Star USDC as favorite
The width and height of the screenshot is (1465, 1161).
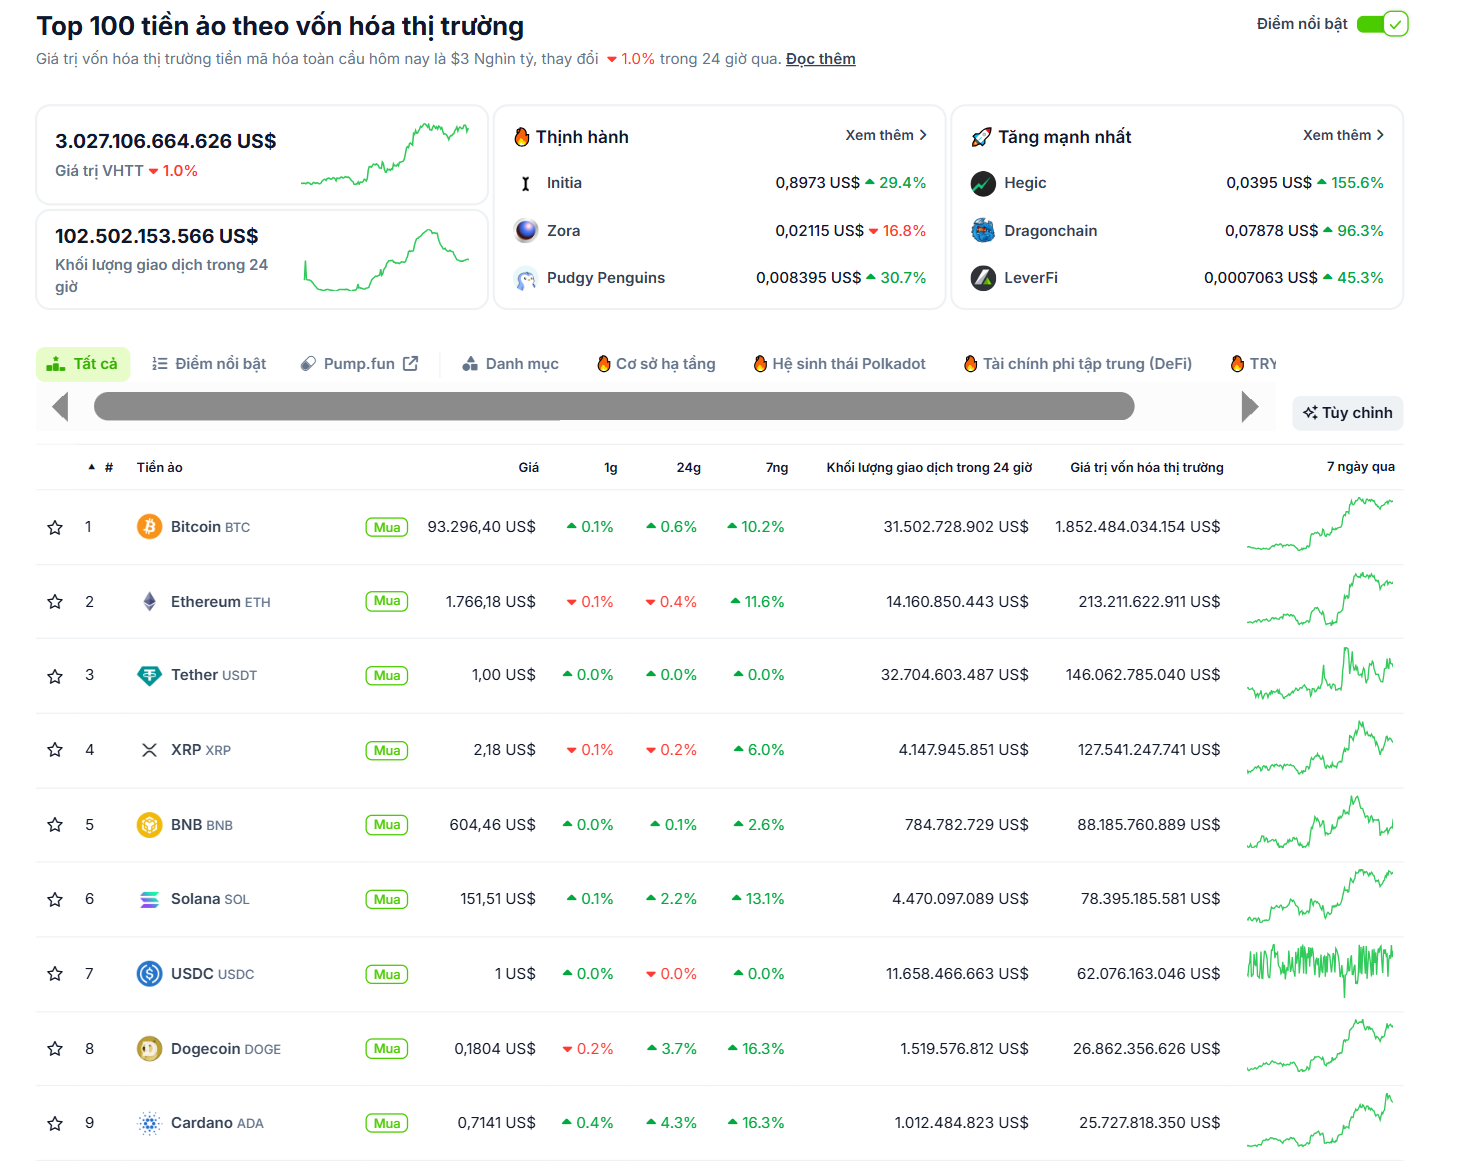point(55,974)
